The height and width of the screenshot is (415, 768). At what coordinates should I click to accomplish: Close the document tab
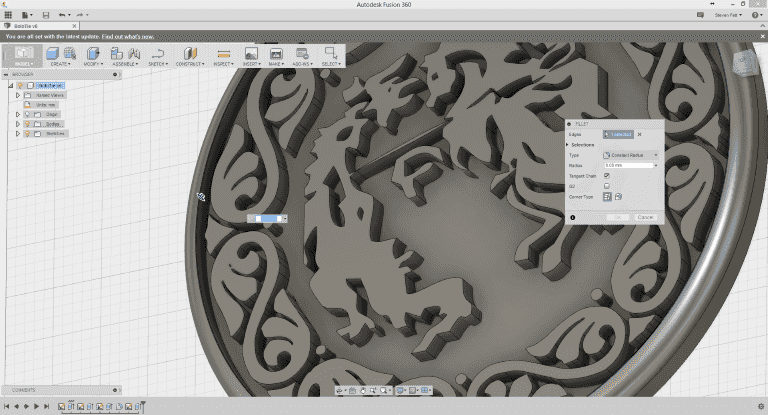[x=74, y=26]
